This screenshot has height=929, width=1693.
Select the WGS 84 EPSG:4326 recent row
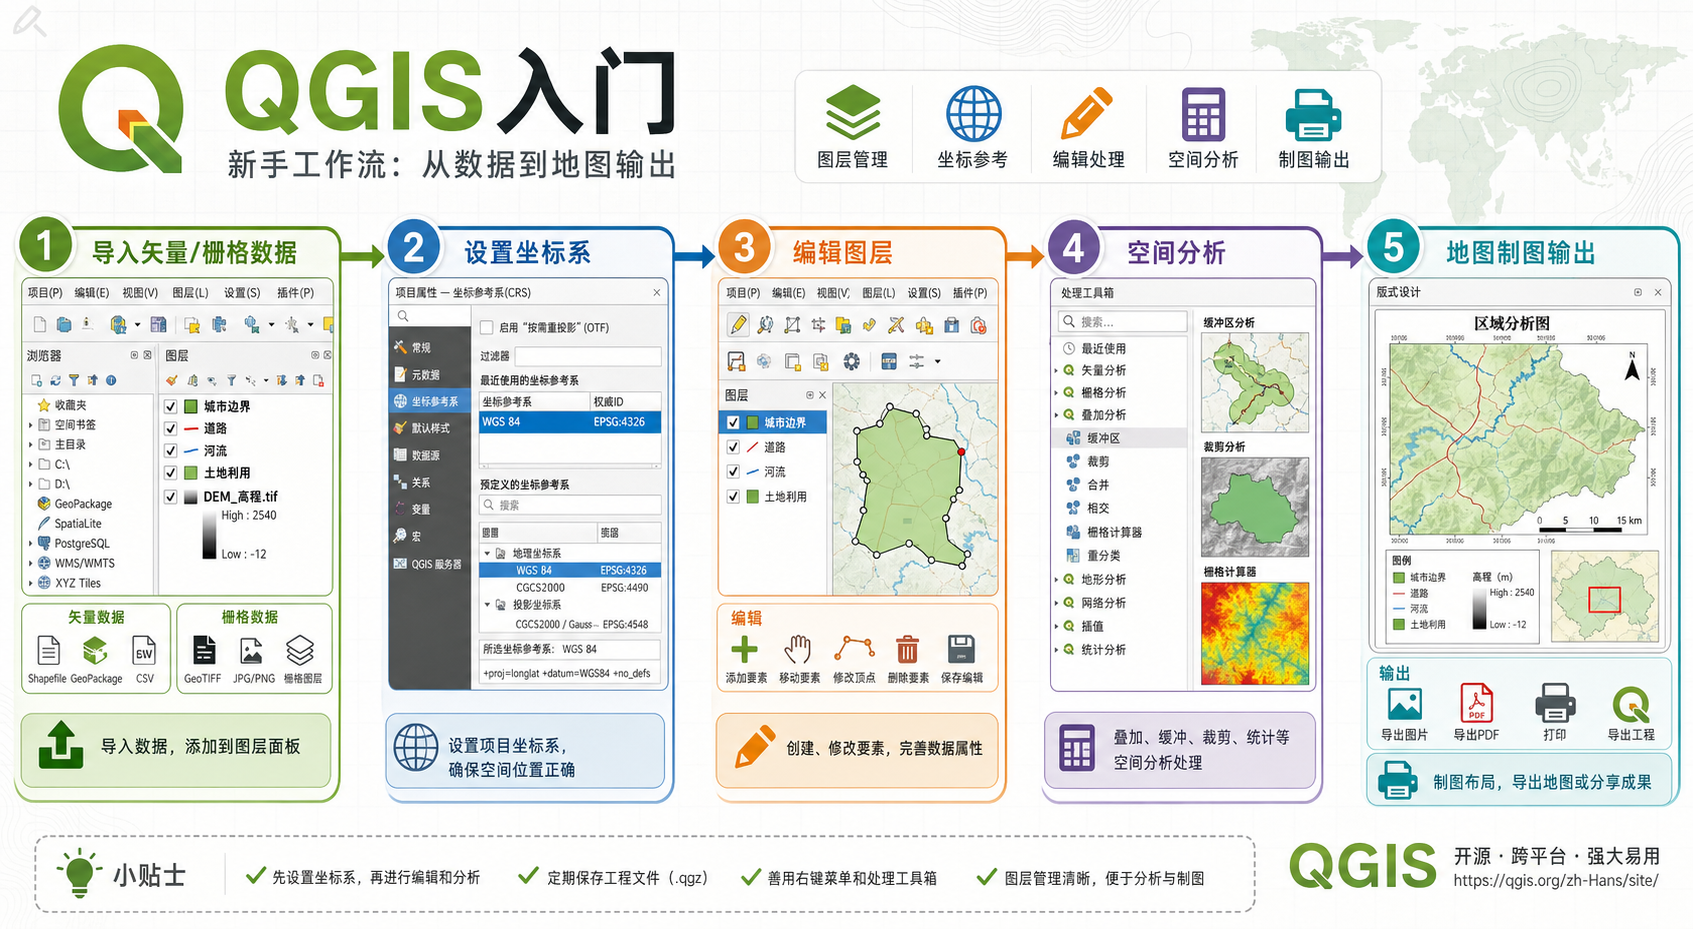(570, 422)
